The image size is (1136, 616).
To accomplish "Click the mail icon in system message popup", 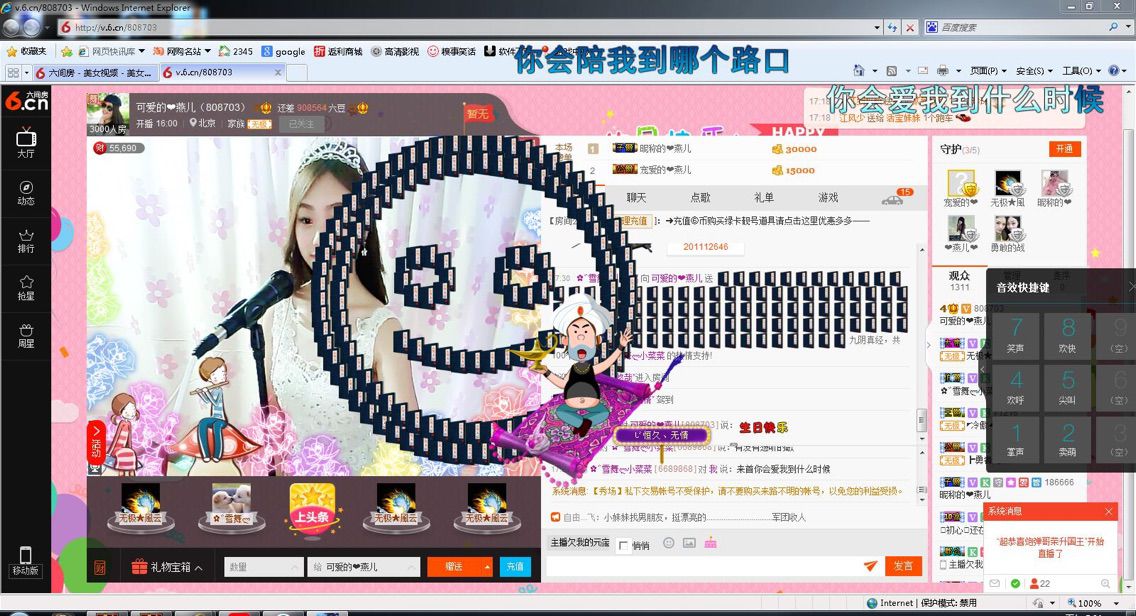I will pos(995,583).
